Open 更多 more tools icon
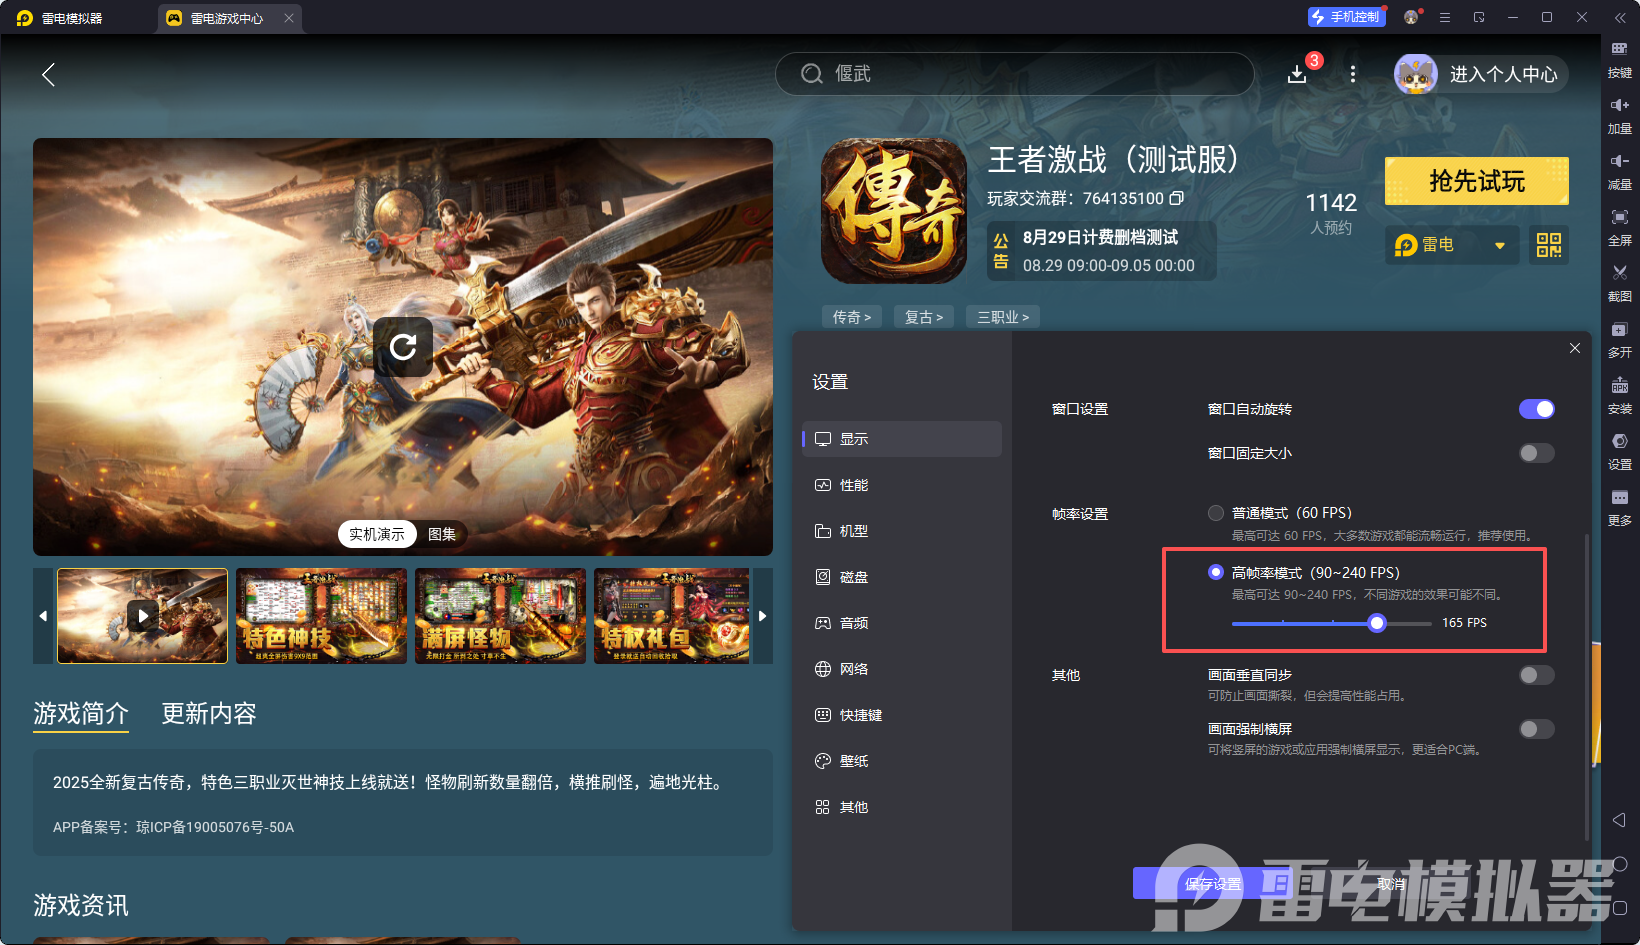This screenshot has height=945, width=1640. (x=1620, y=508)
